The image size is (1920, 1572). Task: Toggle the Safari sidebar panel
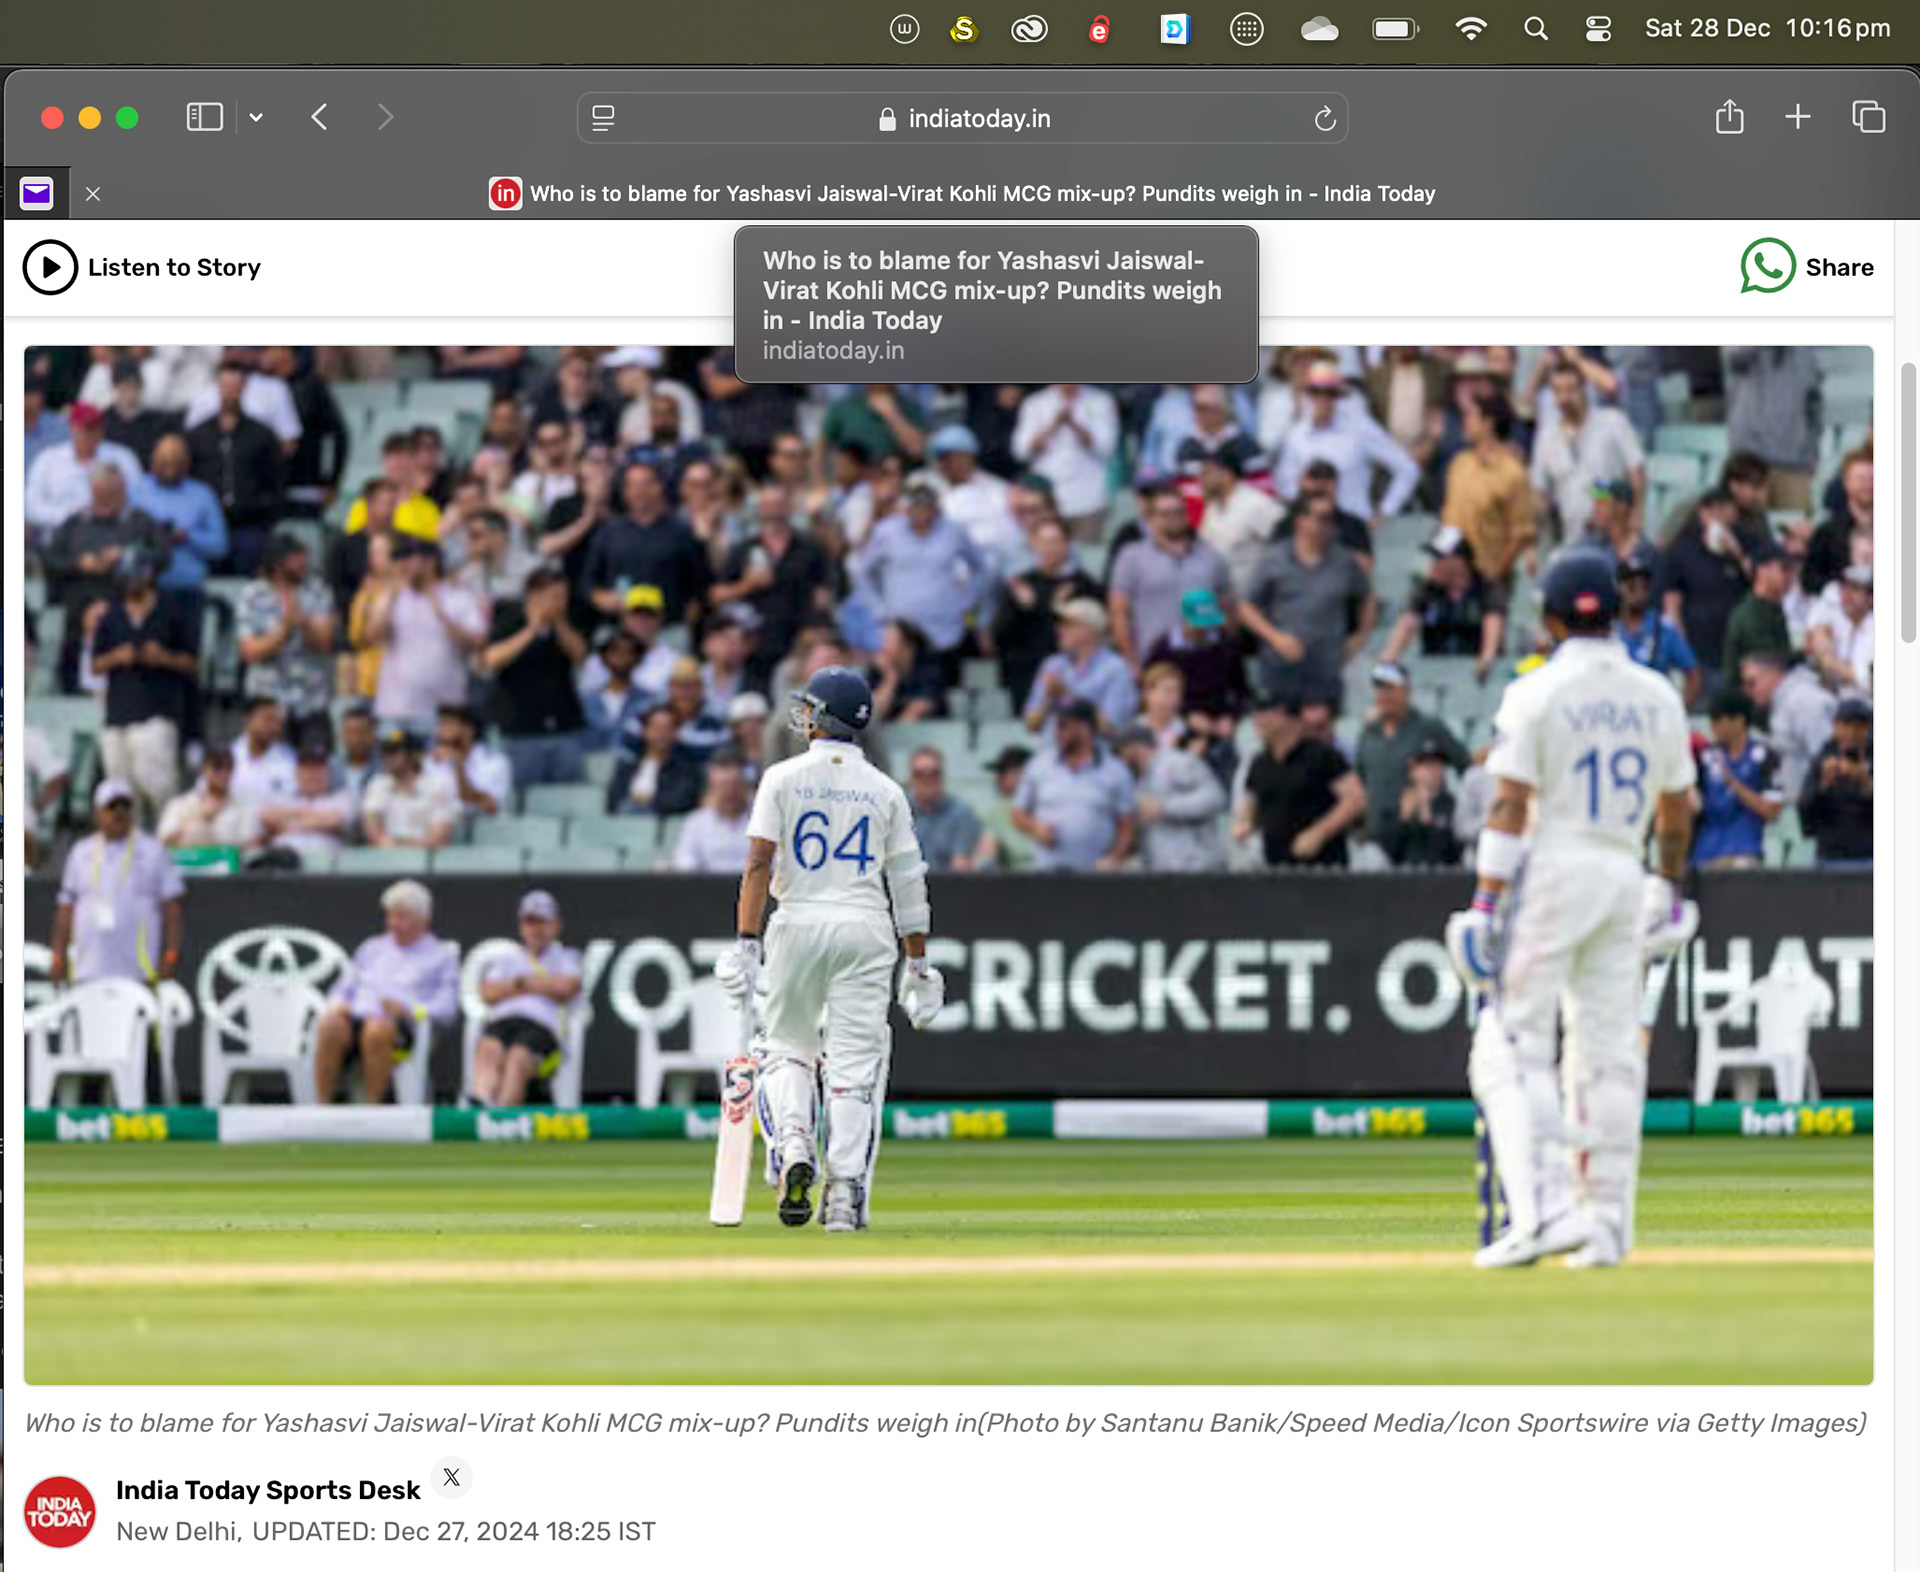coord(204,118)
